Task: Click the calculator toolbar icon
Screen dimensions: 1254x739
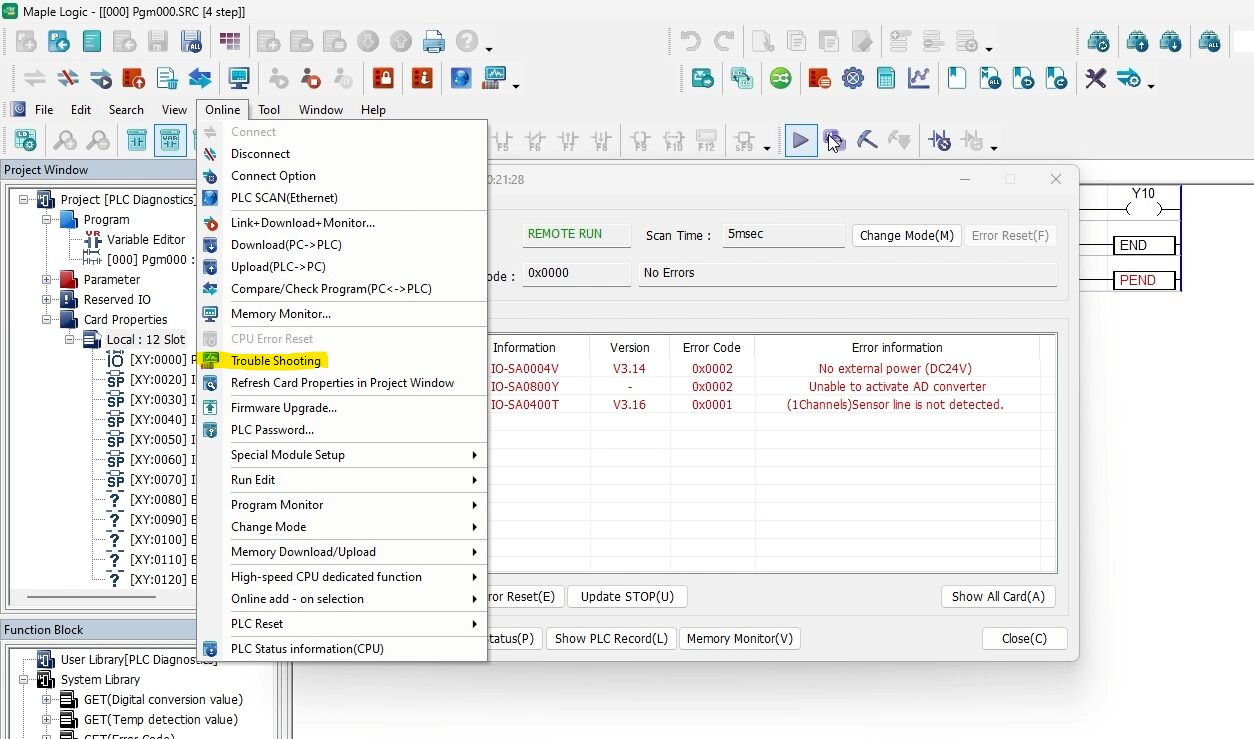Action: click(886, 77)
